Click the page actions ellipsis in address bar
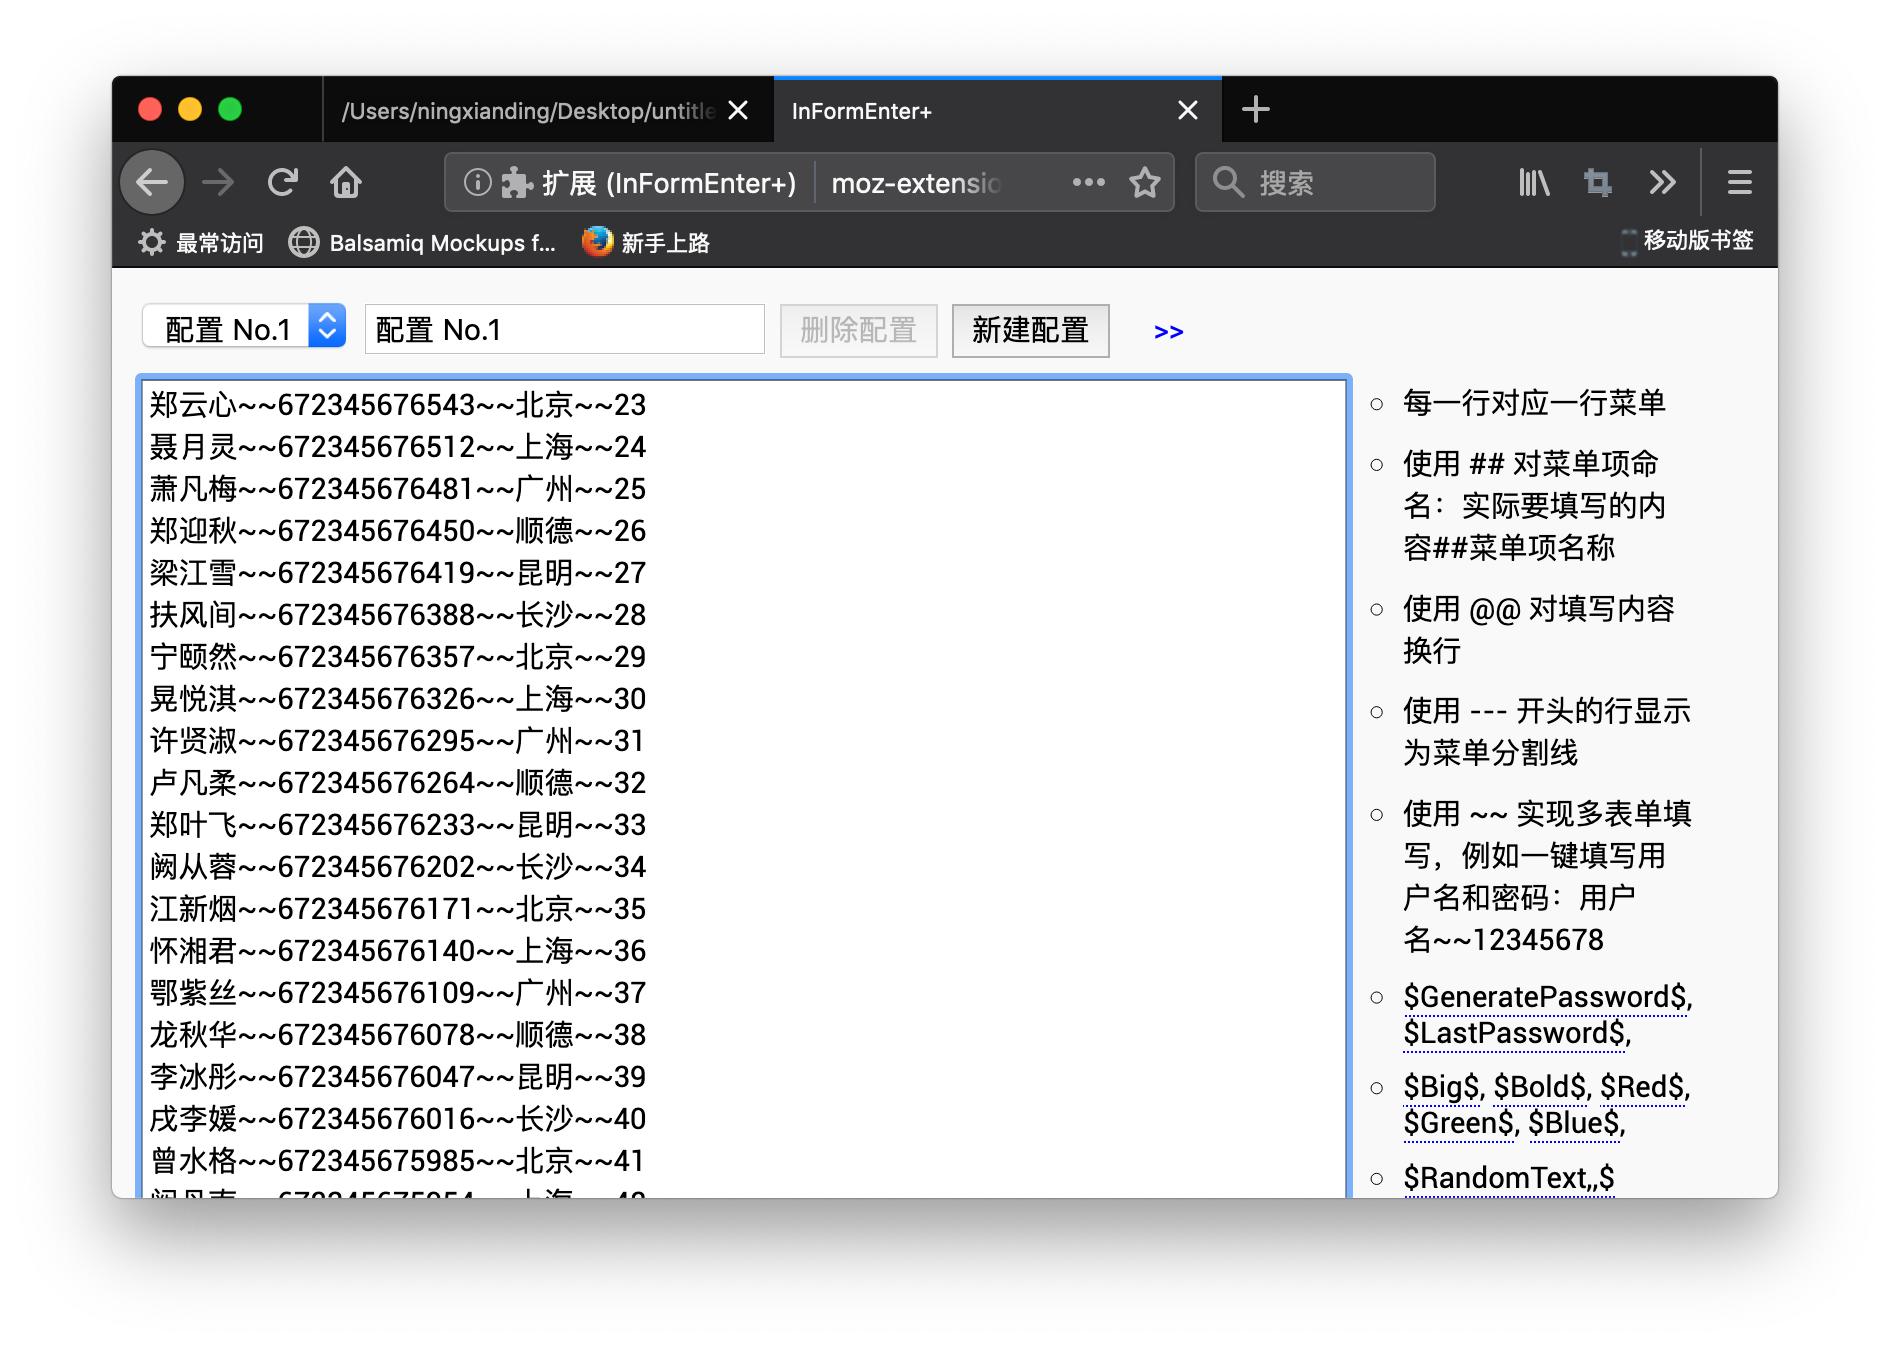1890x1346 pixels. tap(1088, 182)
